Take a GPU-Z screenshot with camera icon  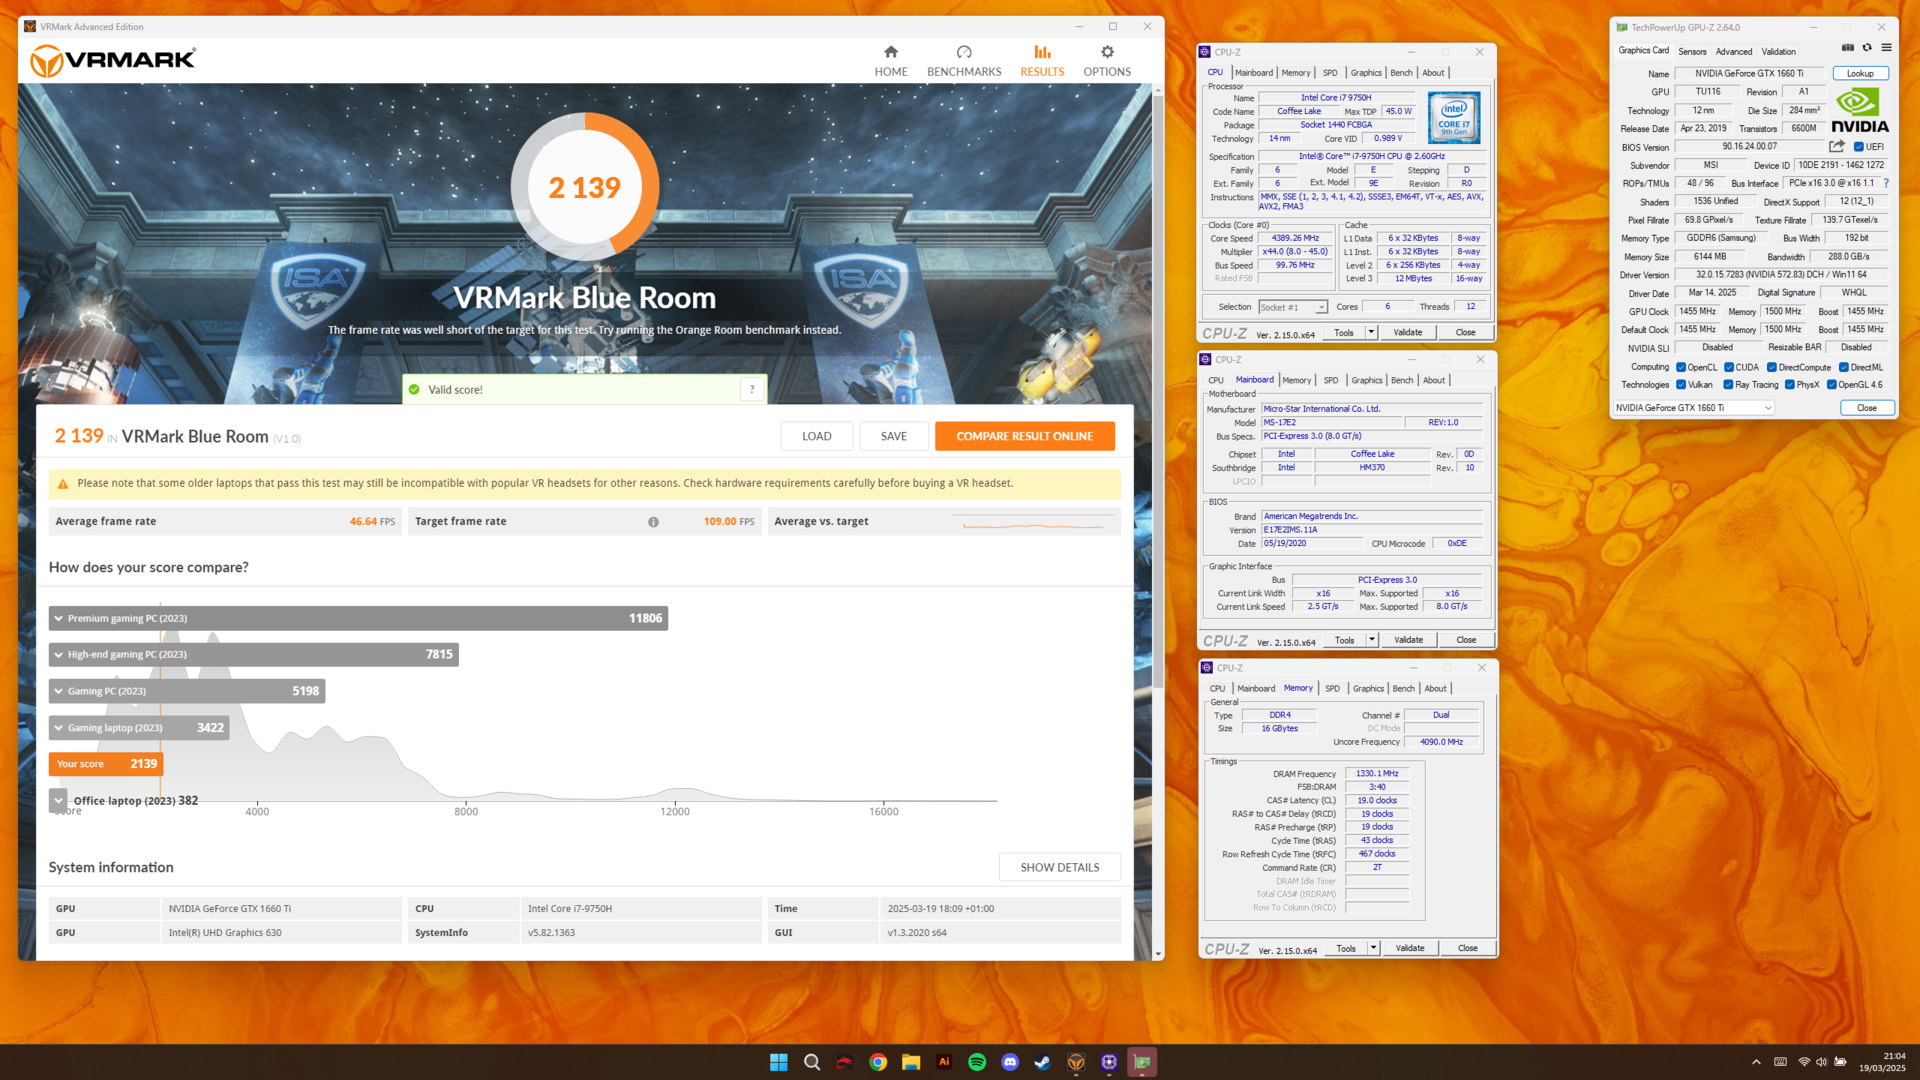tap(1848, 47)
